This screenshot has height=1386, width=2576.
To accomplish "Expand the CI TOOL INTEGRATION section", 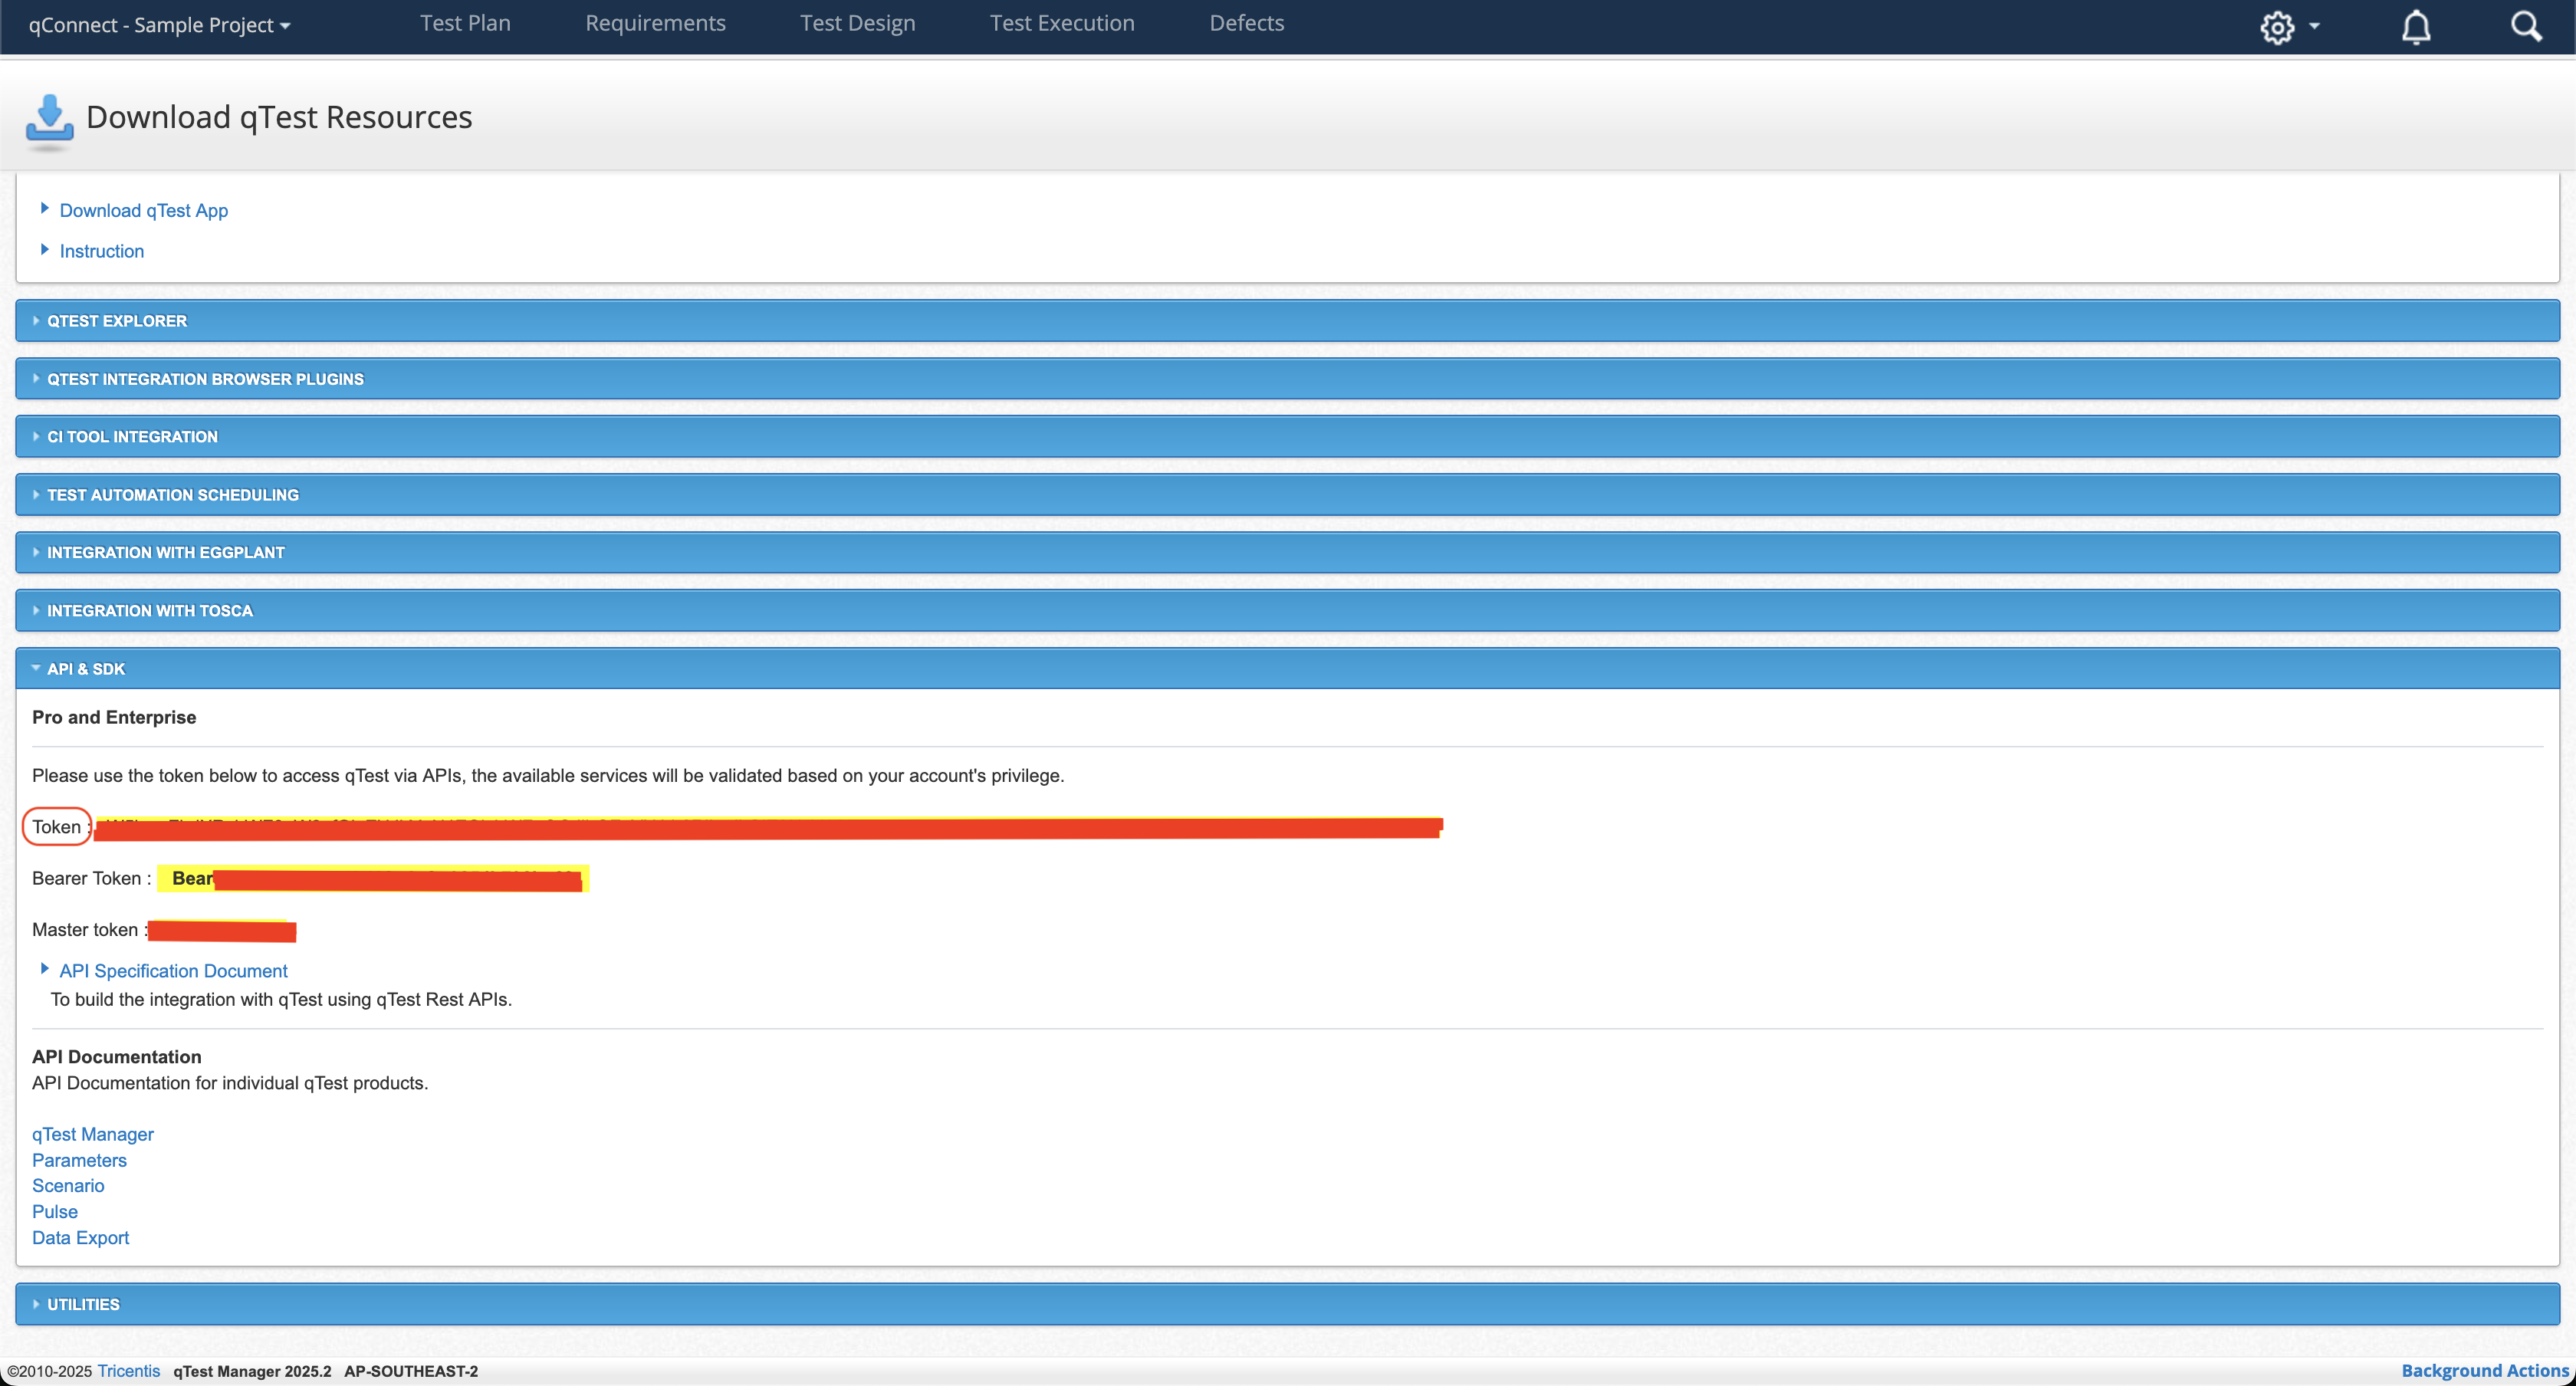I will pyautogui.click(x=132, y=437).
